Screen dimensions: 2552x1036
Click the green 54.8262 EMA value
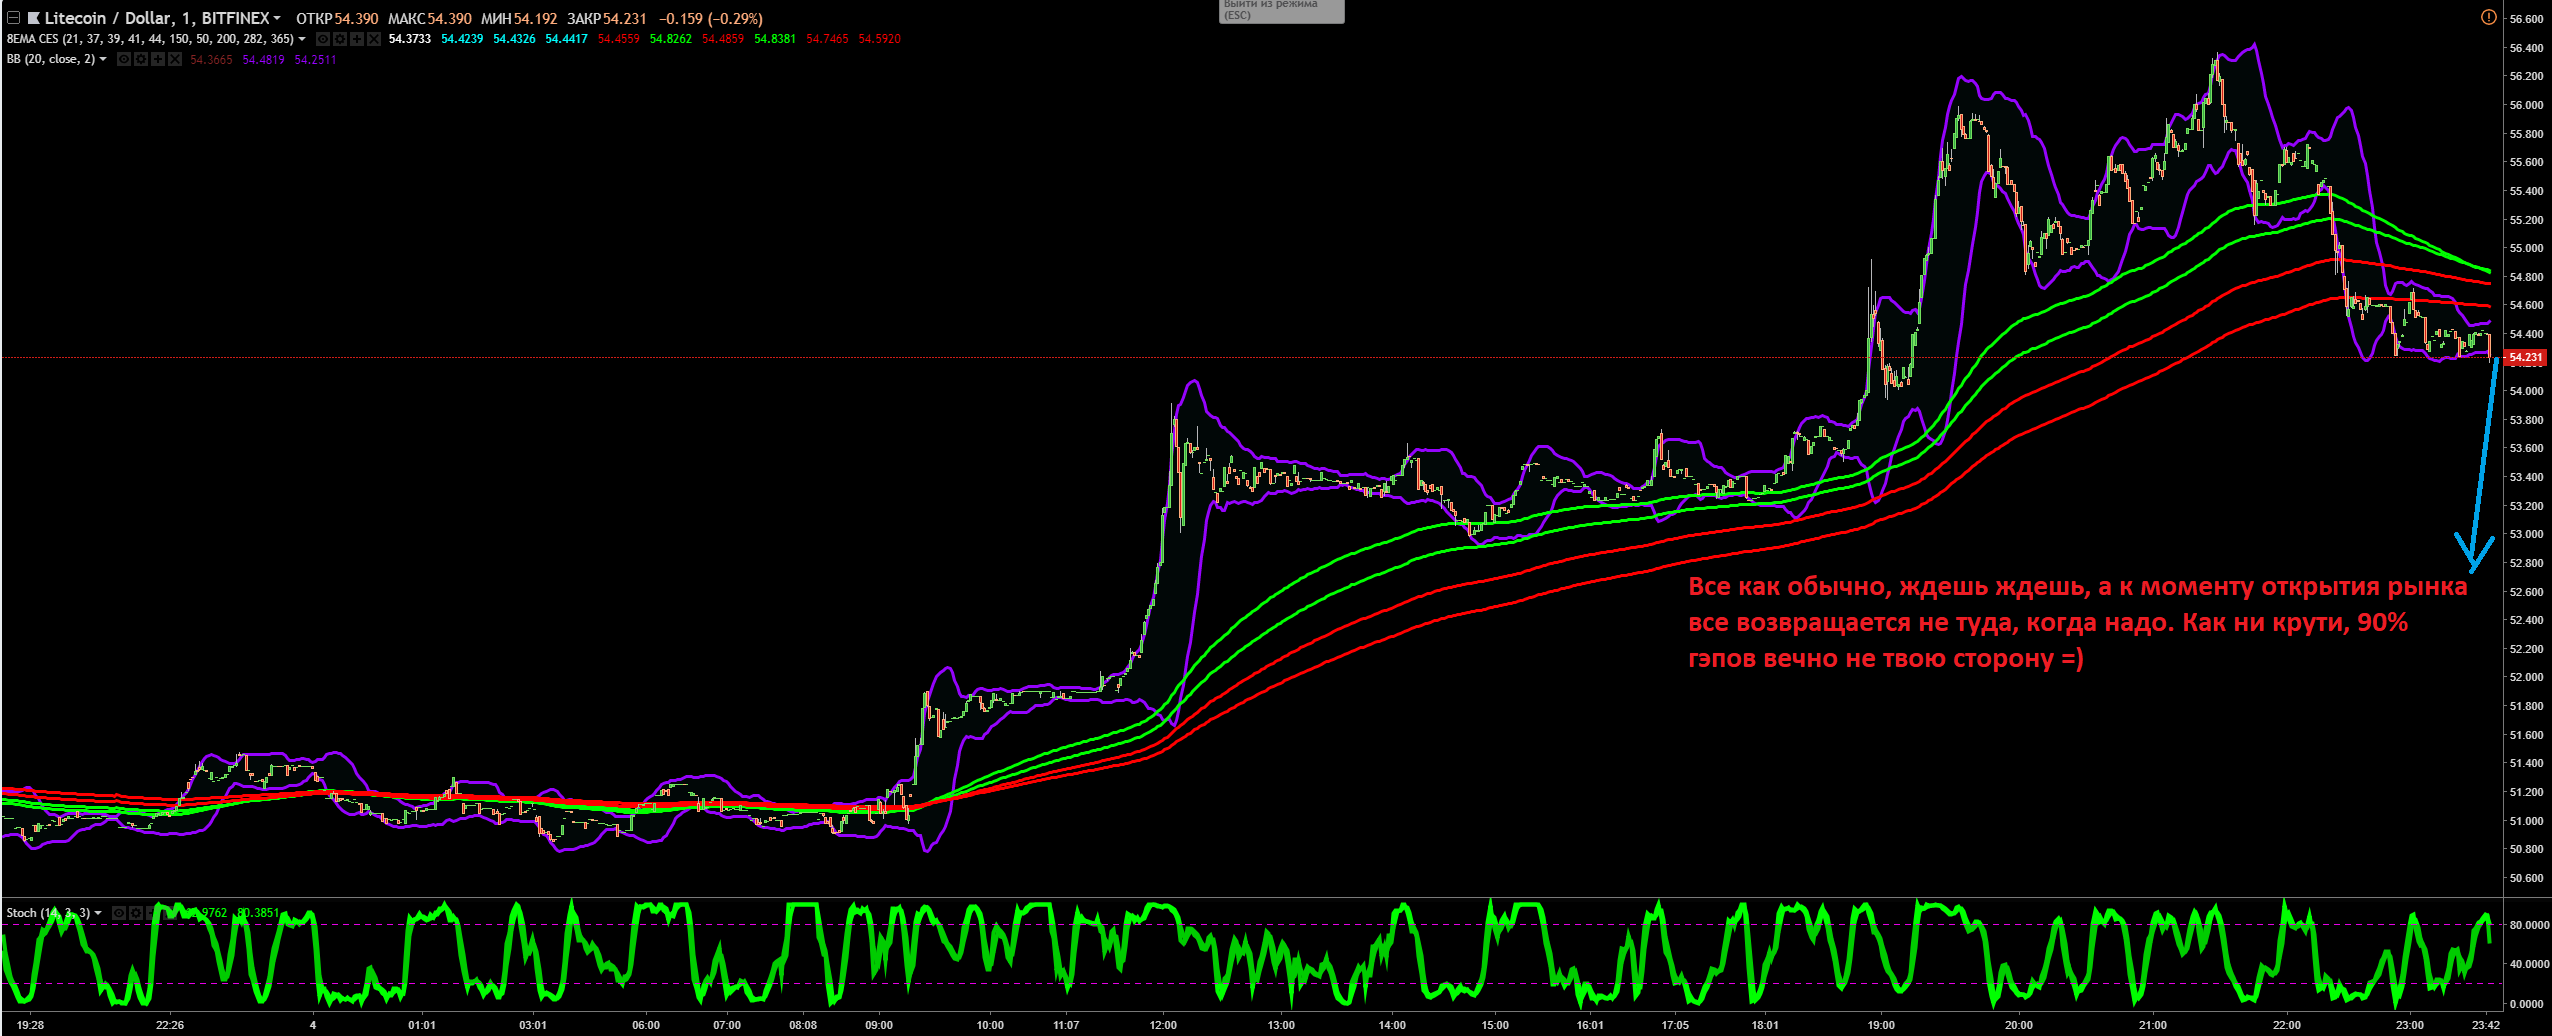click(x=670, y=39)
